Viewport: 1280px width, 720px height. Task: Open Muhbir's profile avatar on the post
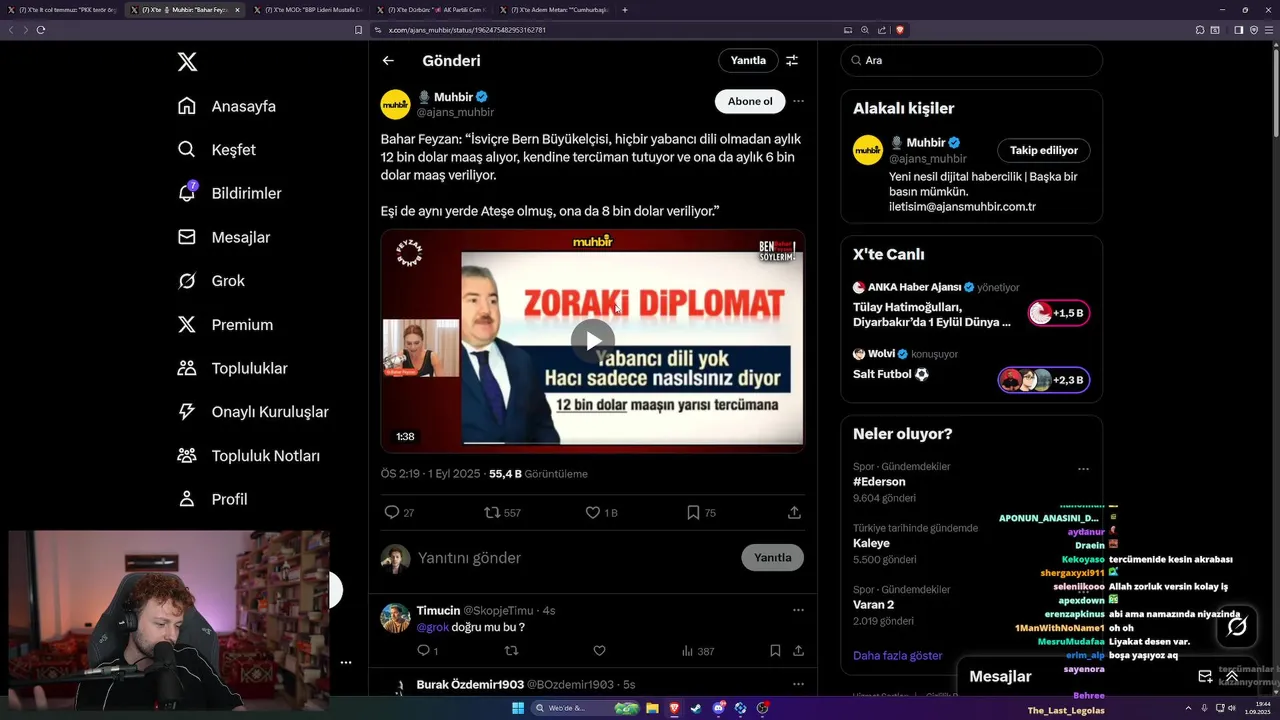[395, 104]
